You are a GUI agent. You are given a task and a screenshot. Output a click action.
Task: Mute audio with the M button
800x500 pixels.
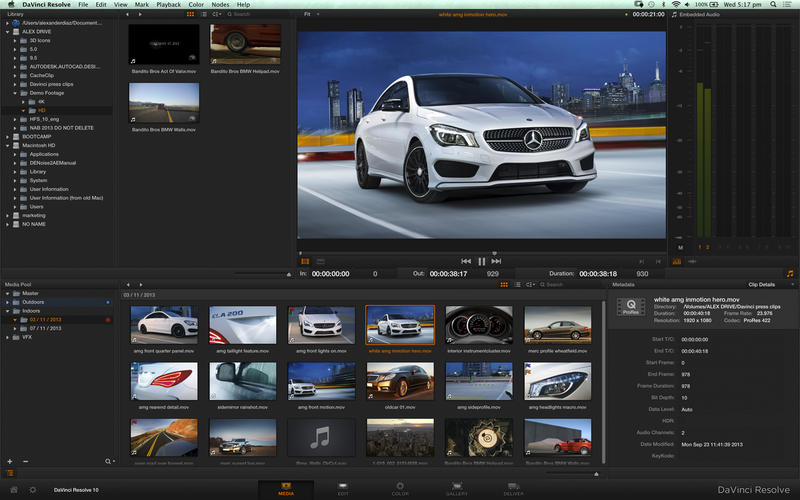[680, 247]
